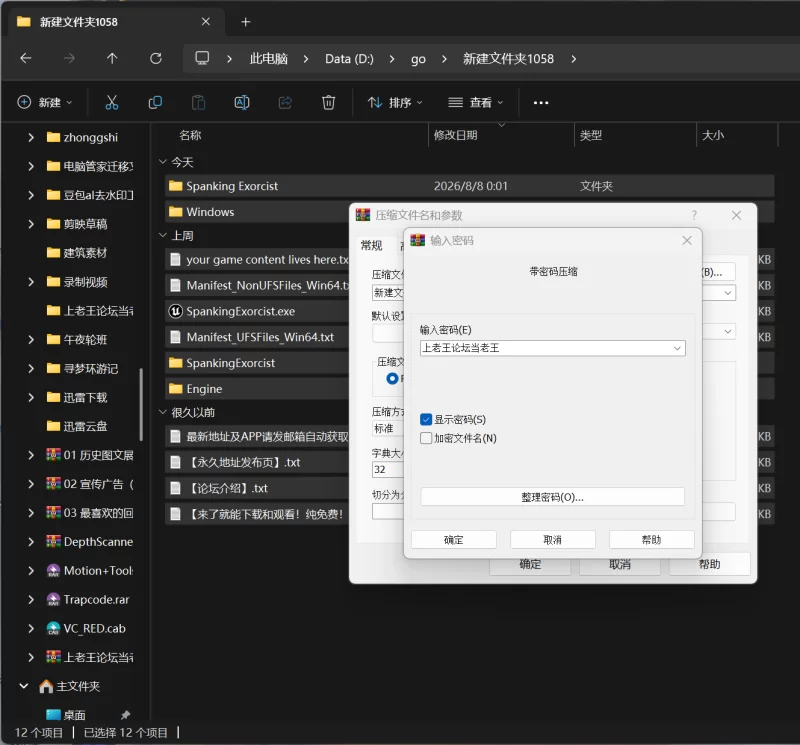Screen dimensions: 800x745
Task: Click the monitor icon in address bar
Action: [202, 58]
